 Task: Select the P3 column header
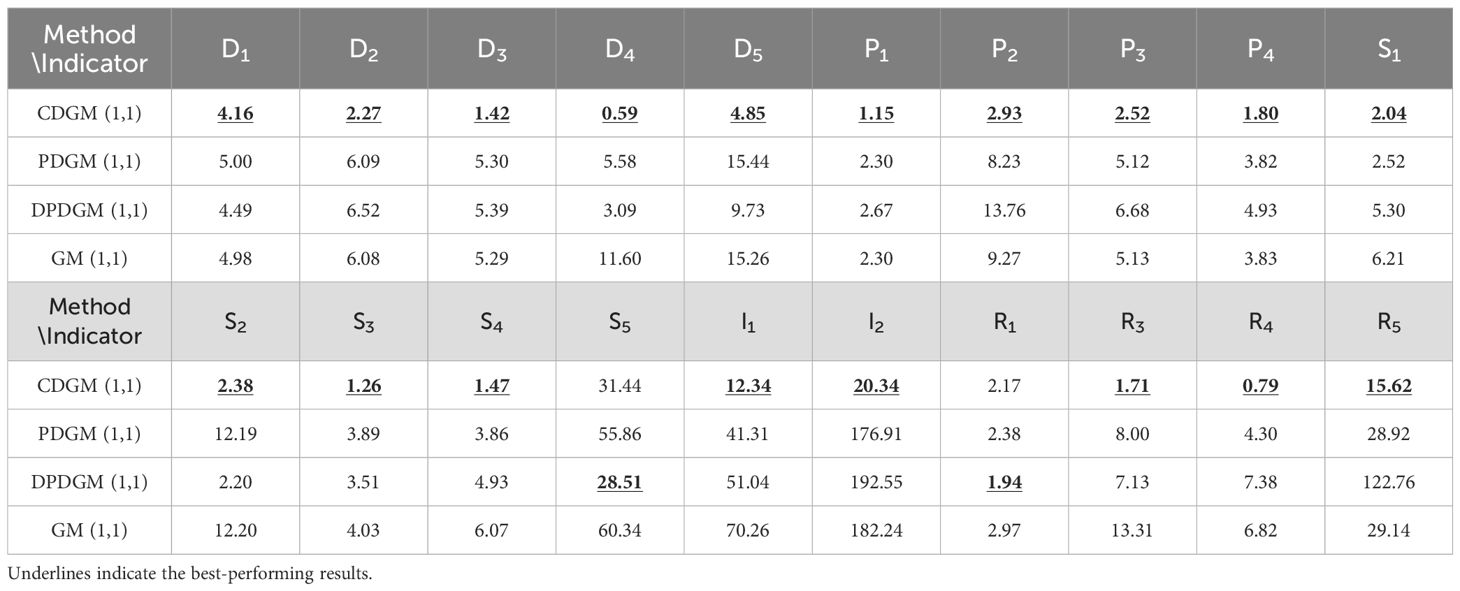(1131, 50)
